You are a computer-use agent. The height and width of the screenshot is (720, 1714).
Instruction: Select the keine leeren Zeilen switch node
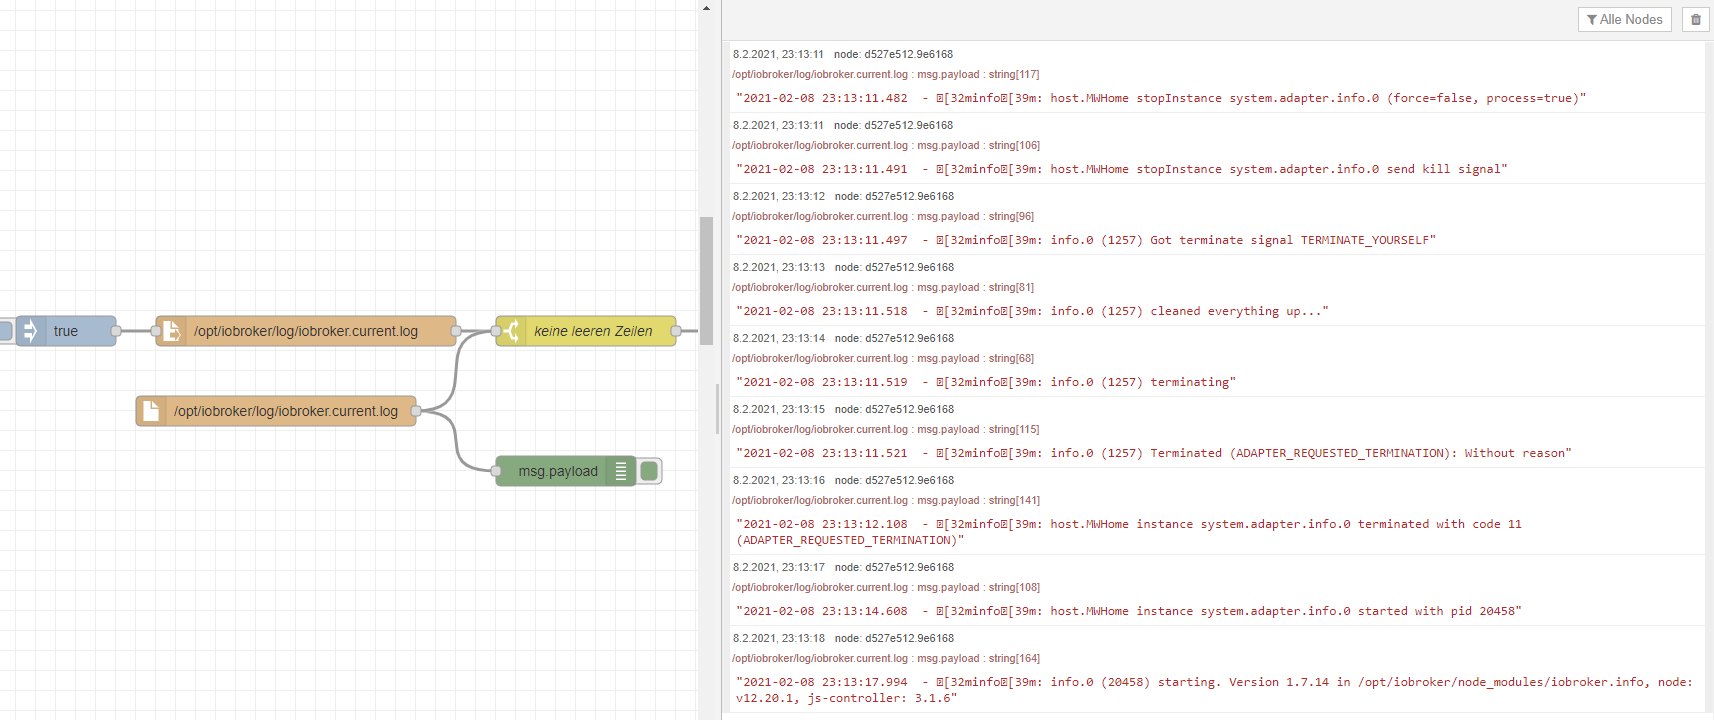pyautogui.click(x=586, y=331)
